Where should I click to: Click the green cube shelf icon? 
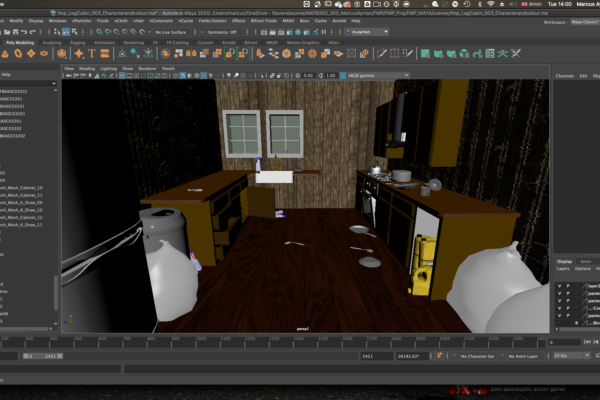point(464,54)
